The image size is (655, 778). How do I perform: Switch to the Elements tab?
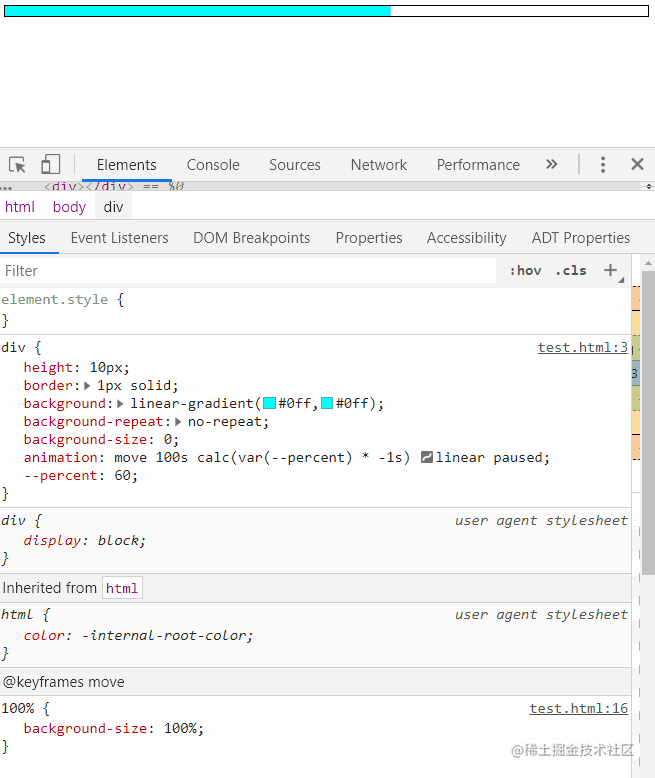point(127,165)
